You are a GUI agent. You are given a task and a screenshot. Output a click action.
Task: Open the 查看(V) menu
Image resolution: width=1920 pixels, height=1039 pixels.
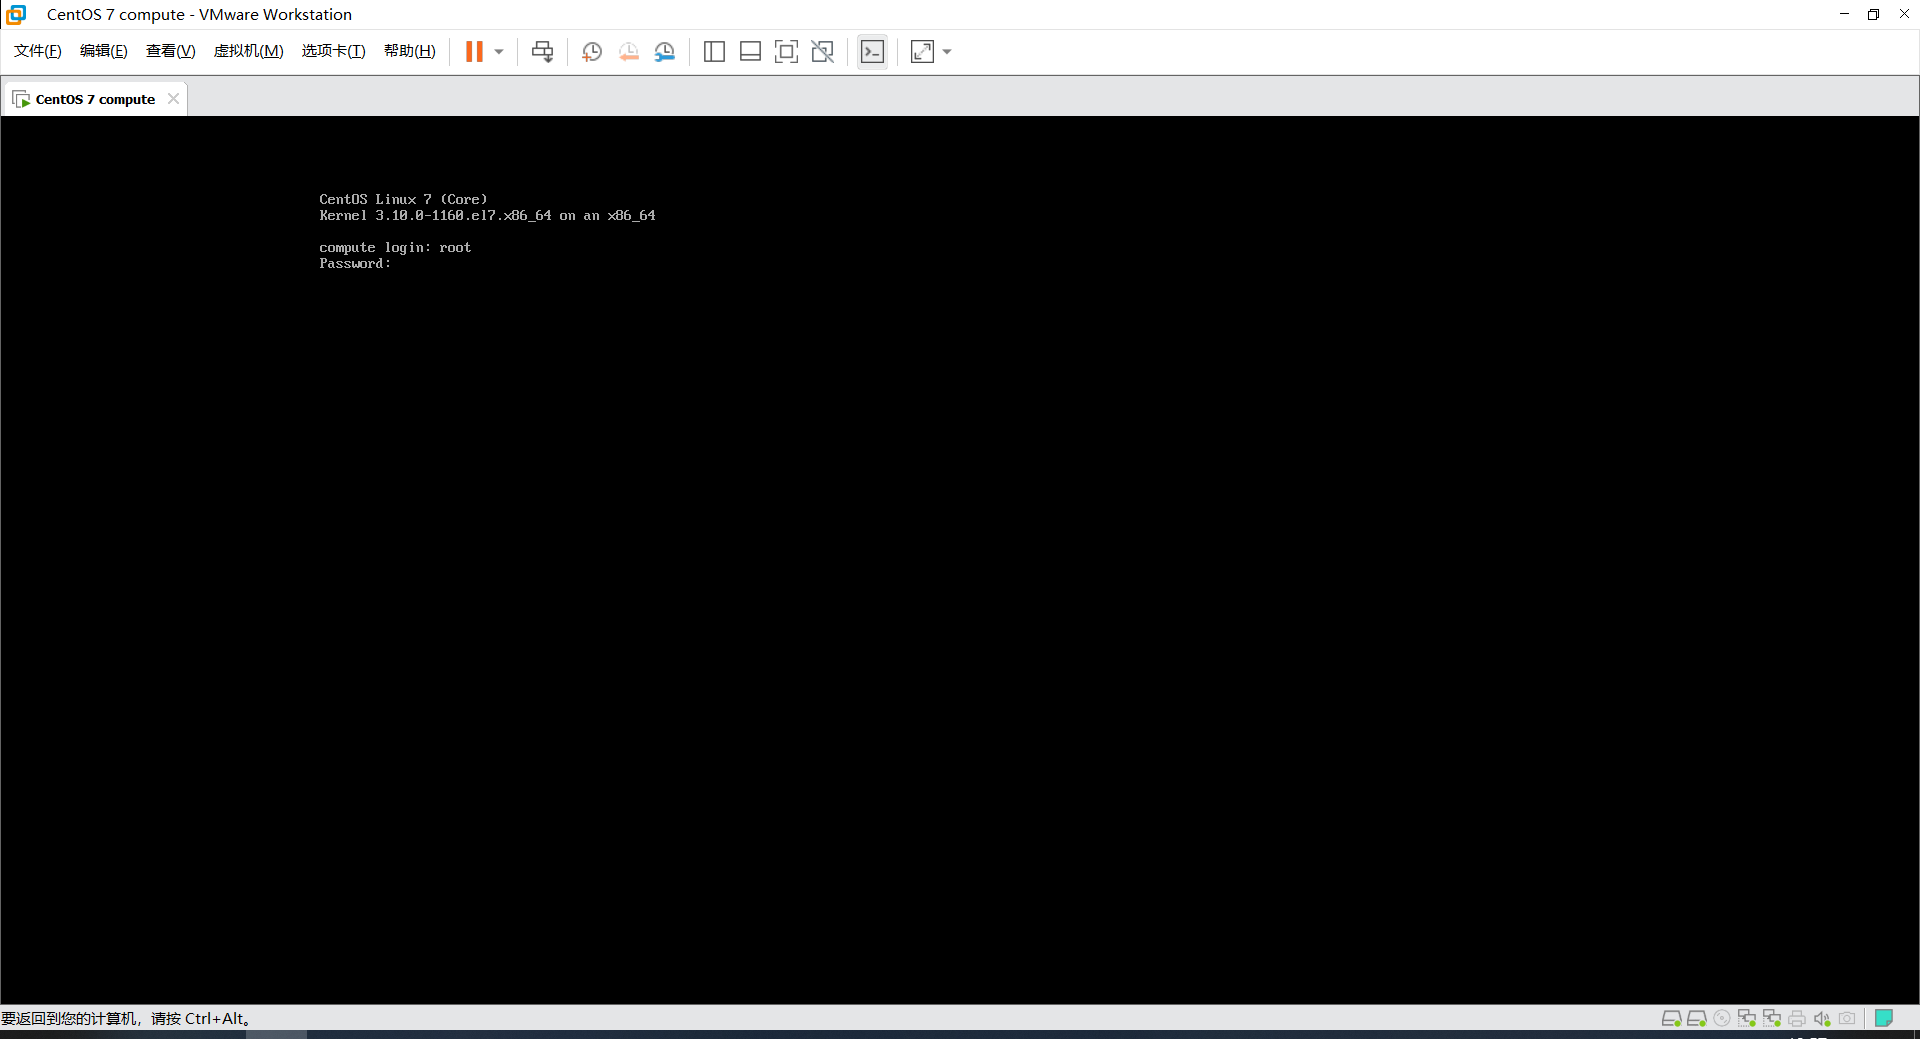click(x=171, y=51)
